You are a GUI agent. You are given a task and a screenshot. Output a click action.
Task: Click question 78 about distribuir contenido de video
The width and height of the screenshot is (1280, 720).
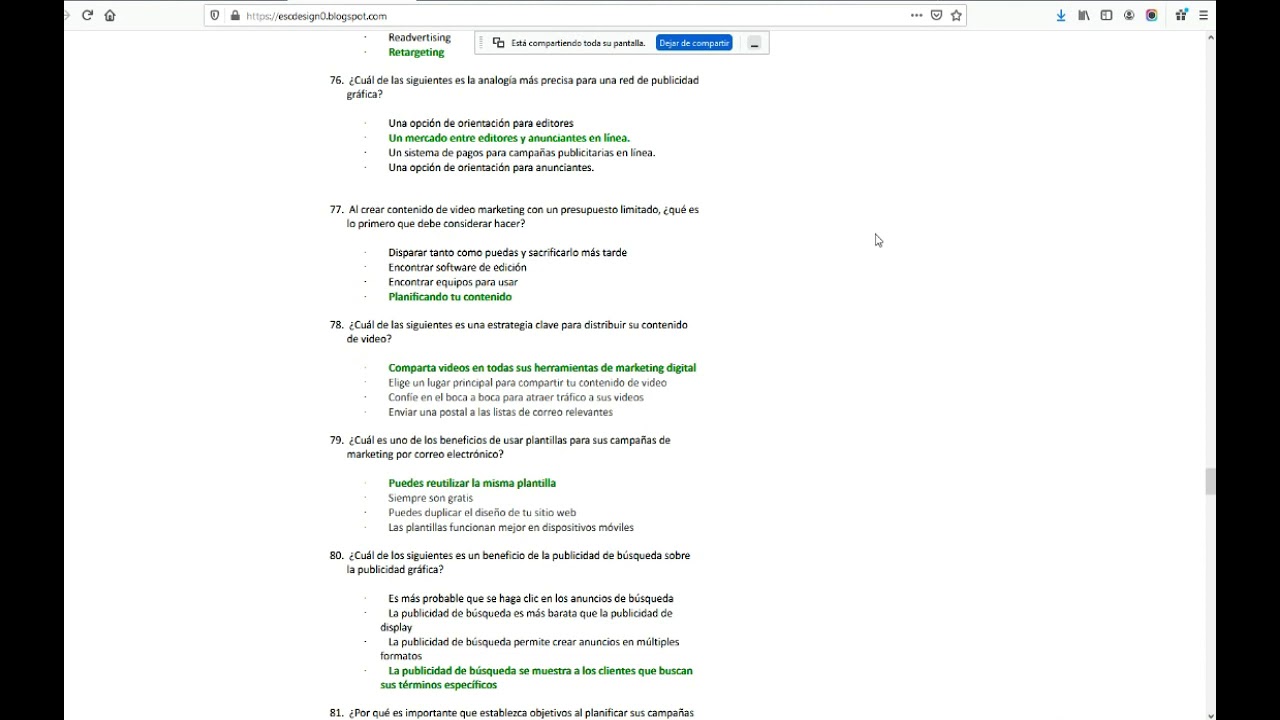click(x=509, y=332)
